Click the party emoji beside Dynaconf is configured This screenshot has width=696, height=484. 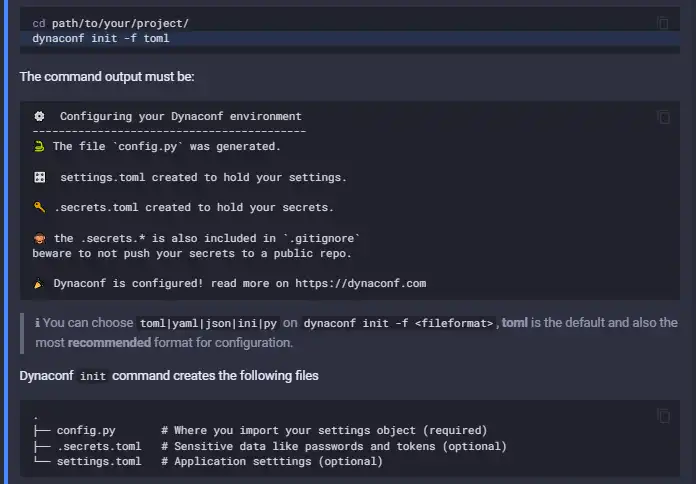pyautogui.click(x=39, y=283)
